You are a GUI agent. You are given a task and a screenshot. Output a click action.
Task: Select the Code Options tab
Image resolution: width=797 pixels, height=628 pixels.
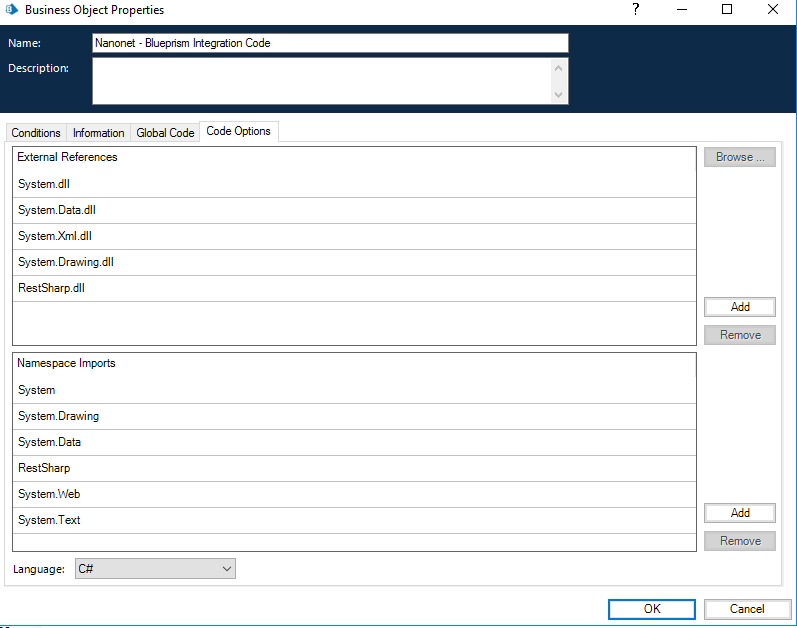[238, 131]
